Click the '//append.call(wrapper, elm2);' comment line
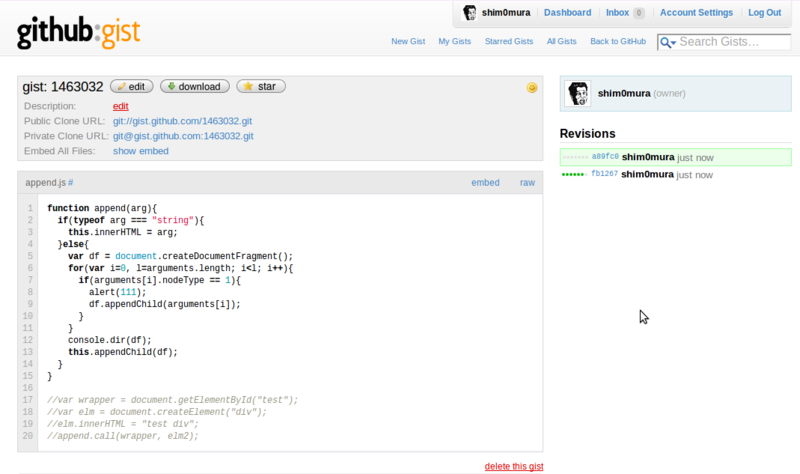 122,436
